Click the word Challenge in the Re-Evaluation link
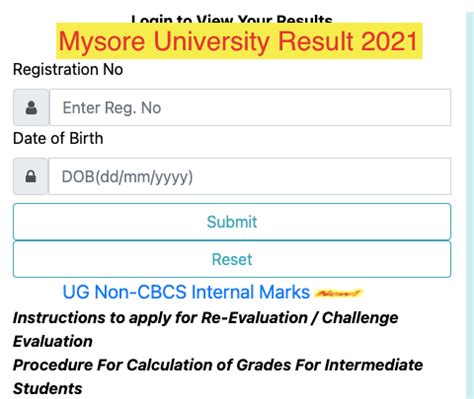The height and width of the screenshot is (399, 474). pyautogui.click(x=360, y=318)
